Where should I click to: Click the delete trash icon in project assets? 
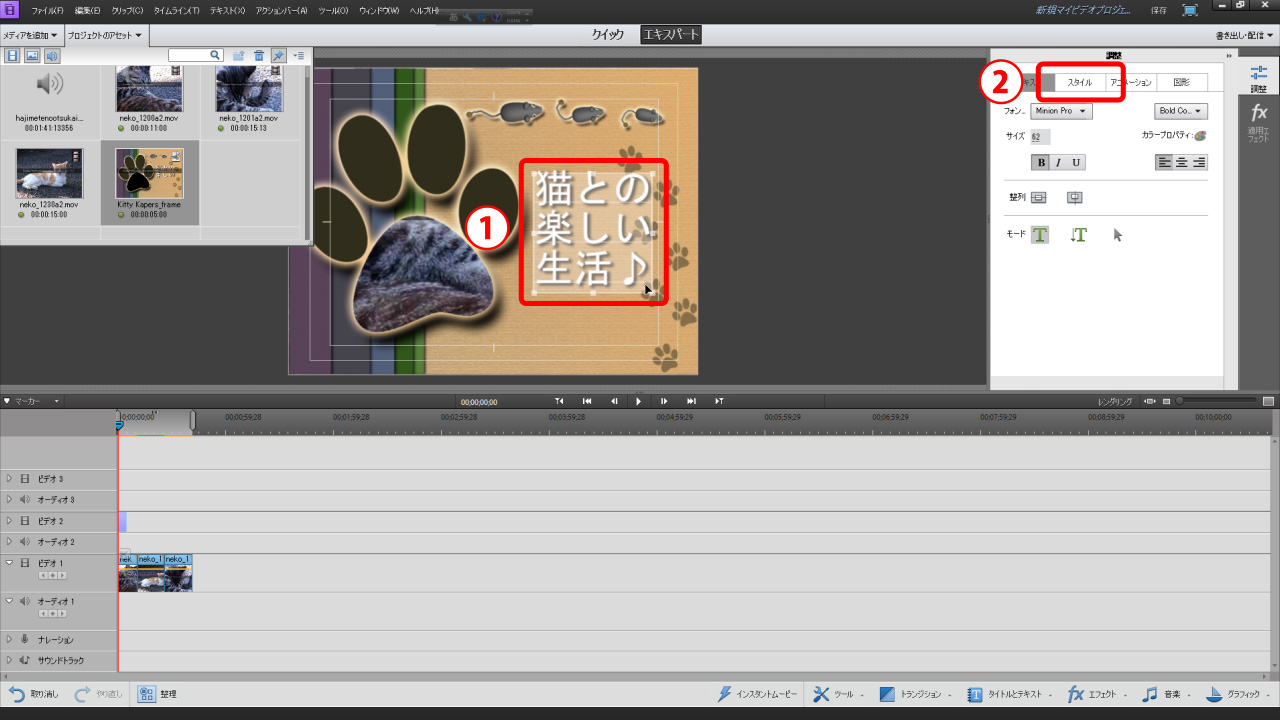click(x=258, y=56)
